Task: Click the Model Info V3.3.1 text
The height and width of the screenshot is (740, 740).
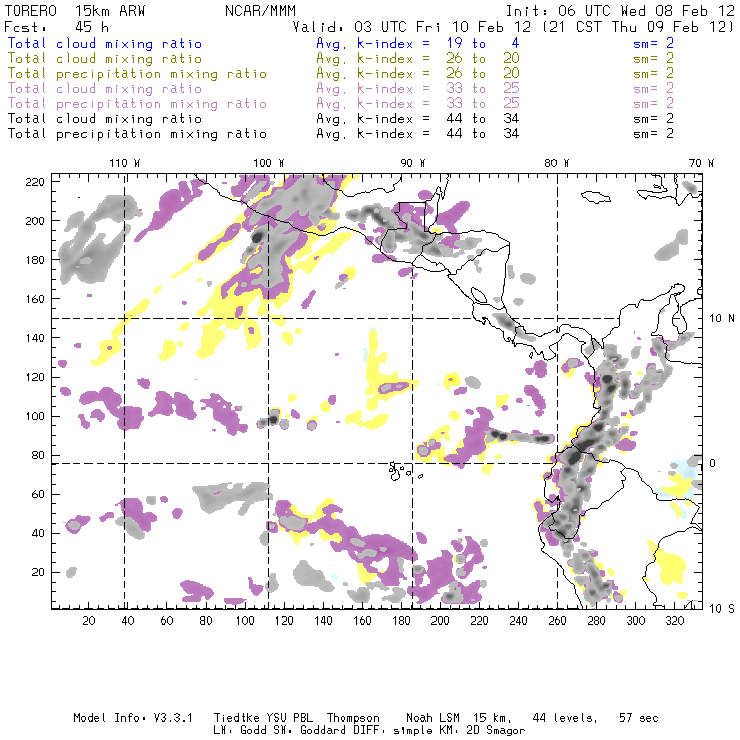Action: click(133, 718)
